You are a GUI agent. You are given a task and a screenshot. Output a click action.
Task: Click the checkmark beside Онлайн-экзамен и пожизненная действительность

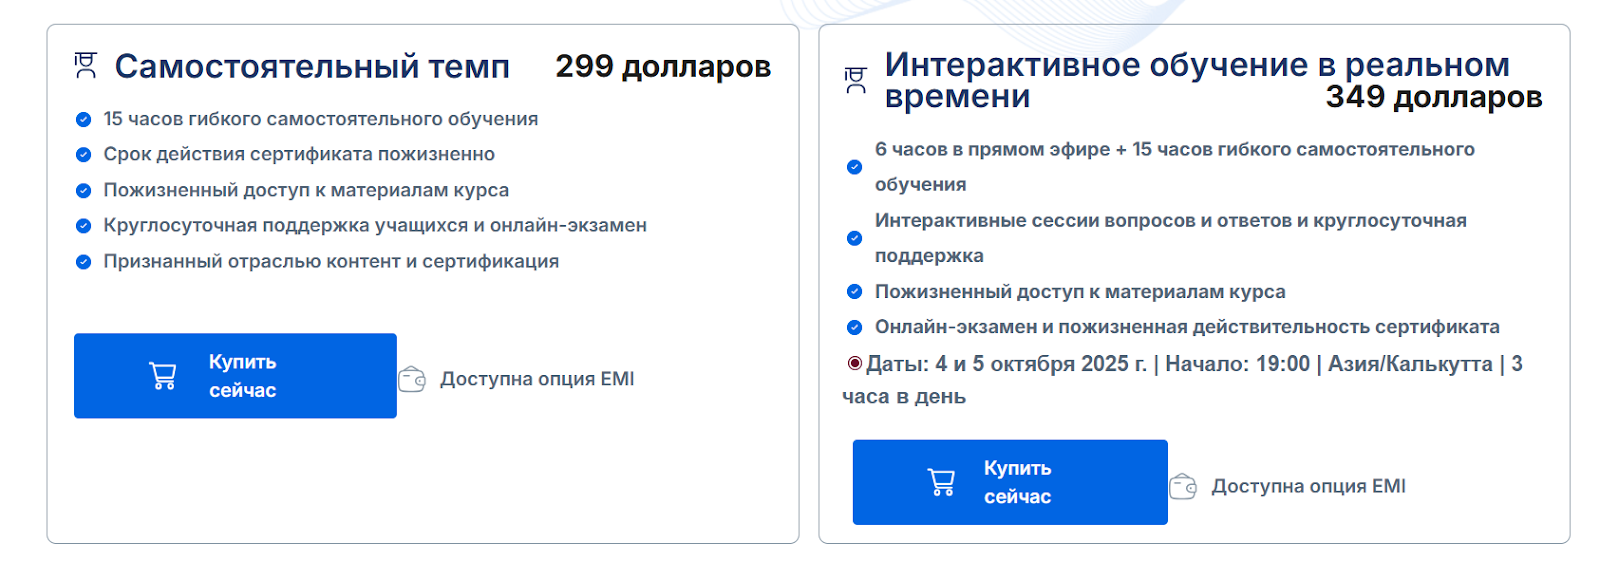pos(854,327)
